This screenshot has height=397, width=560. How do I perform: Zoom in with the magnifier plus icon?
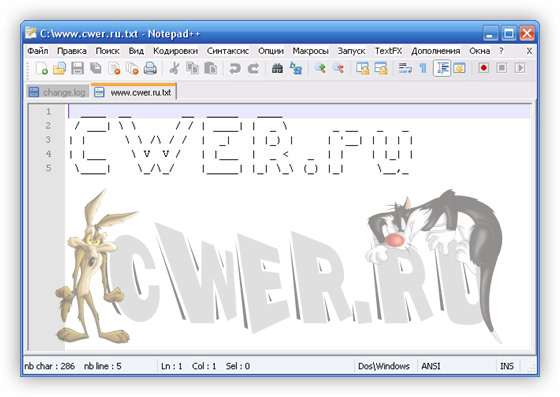320,68
